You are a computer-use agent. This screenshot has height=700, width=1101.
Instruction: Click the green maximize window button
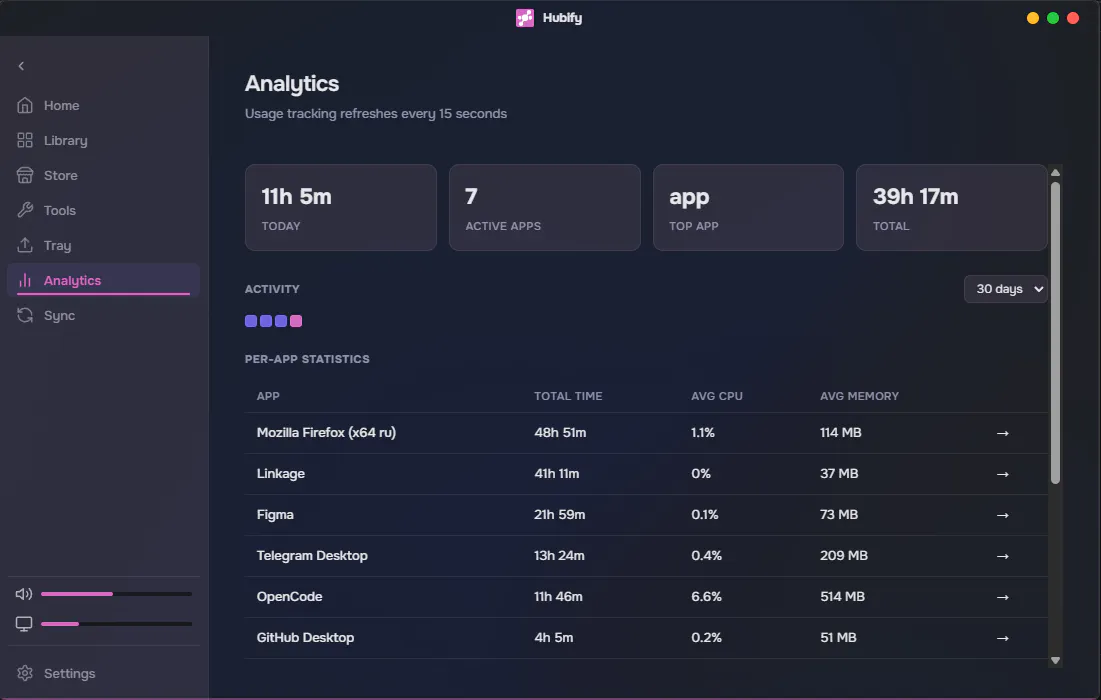[1053, 18]
